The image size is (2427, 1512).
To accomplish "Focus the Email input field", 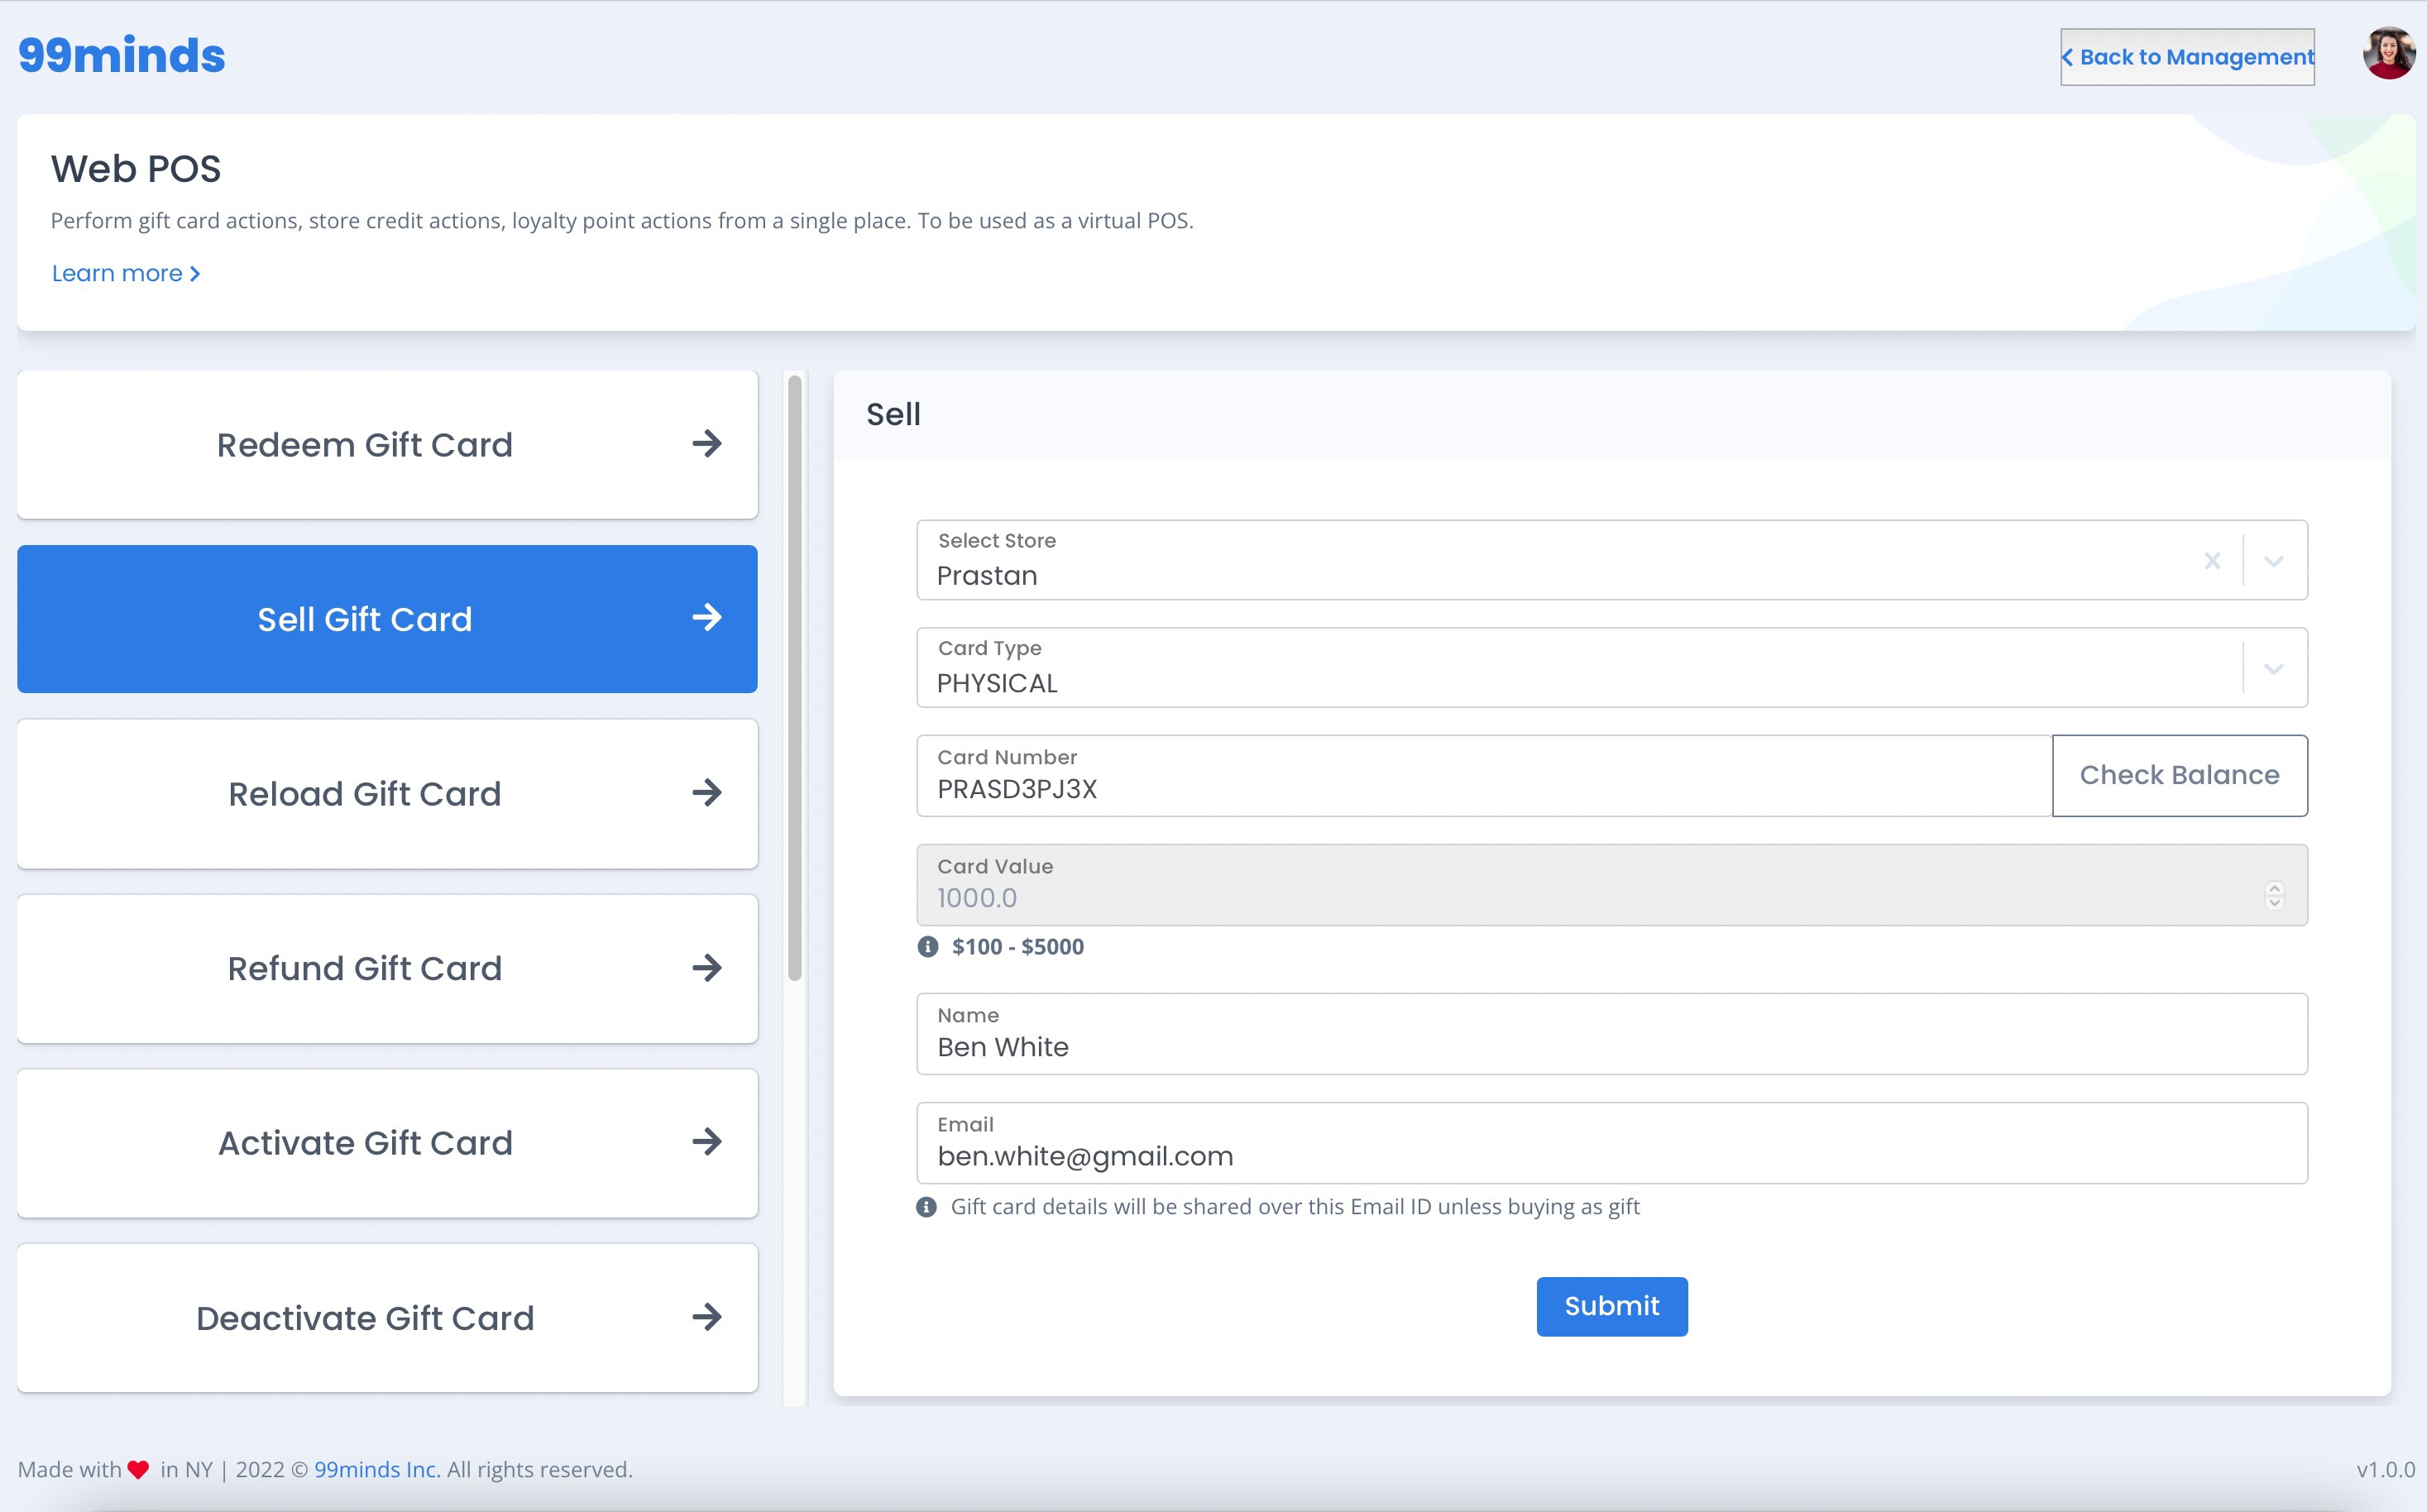I will (1612, 1143).
